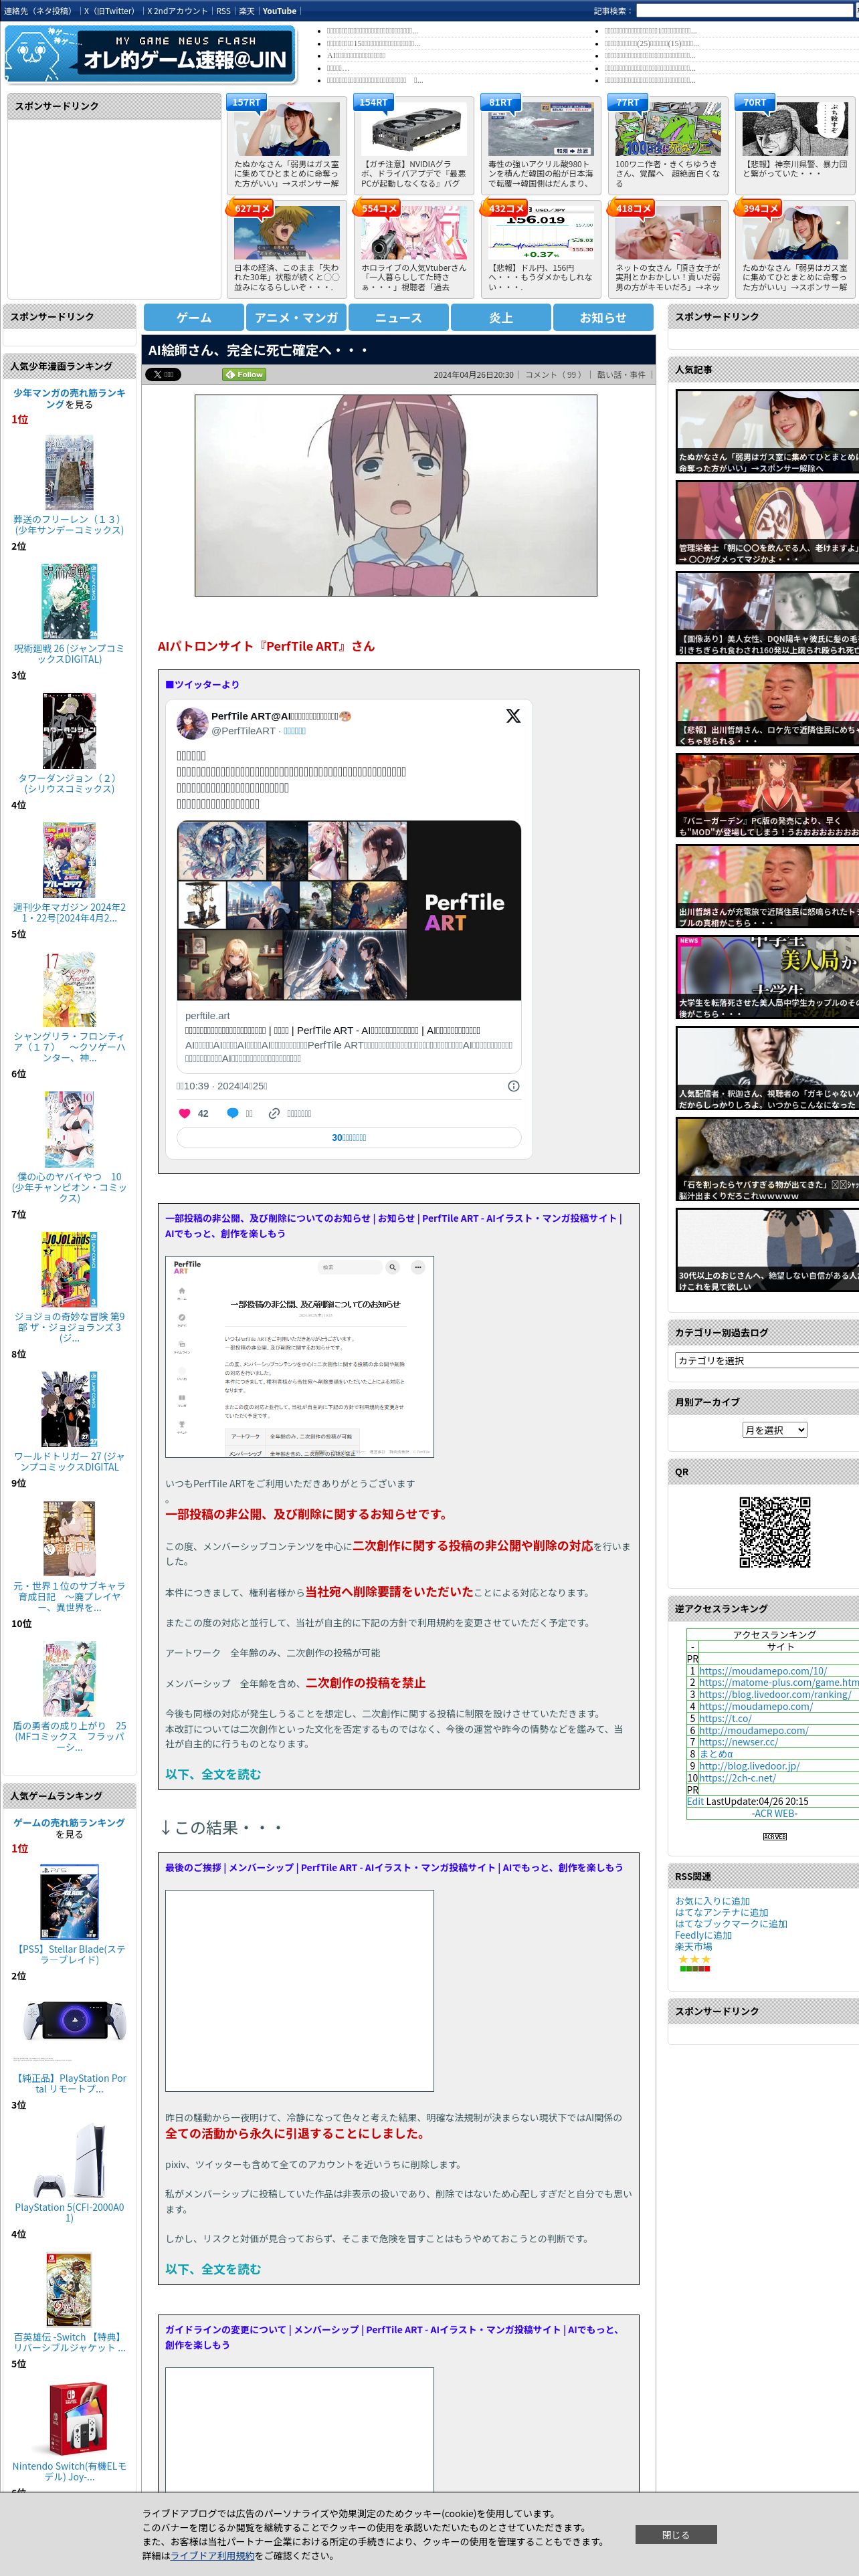The image size is (859, 2576).
Task: Click 30件の返信 button in tweet
Action: click(349, 1138)
